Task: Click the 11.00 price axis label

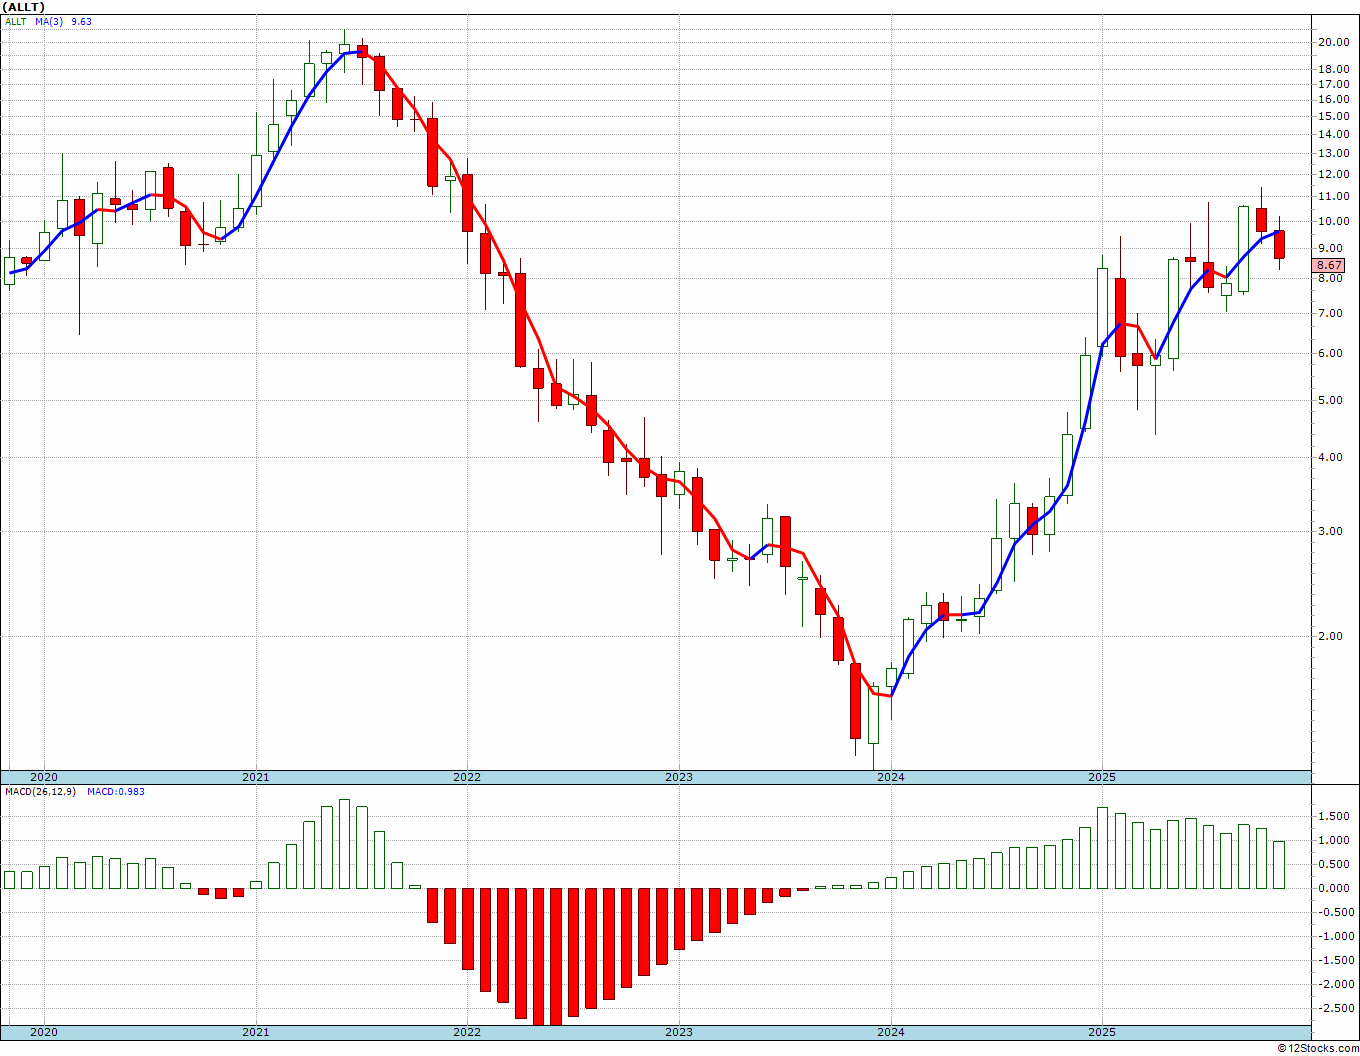Action: pos(1333,198)
